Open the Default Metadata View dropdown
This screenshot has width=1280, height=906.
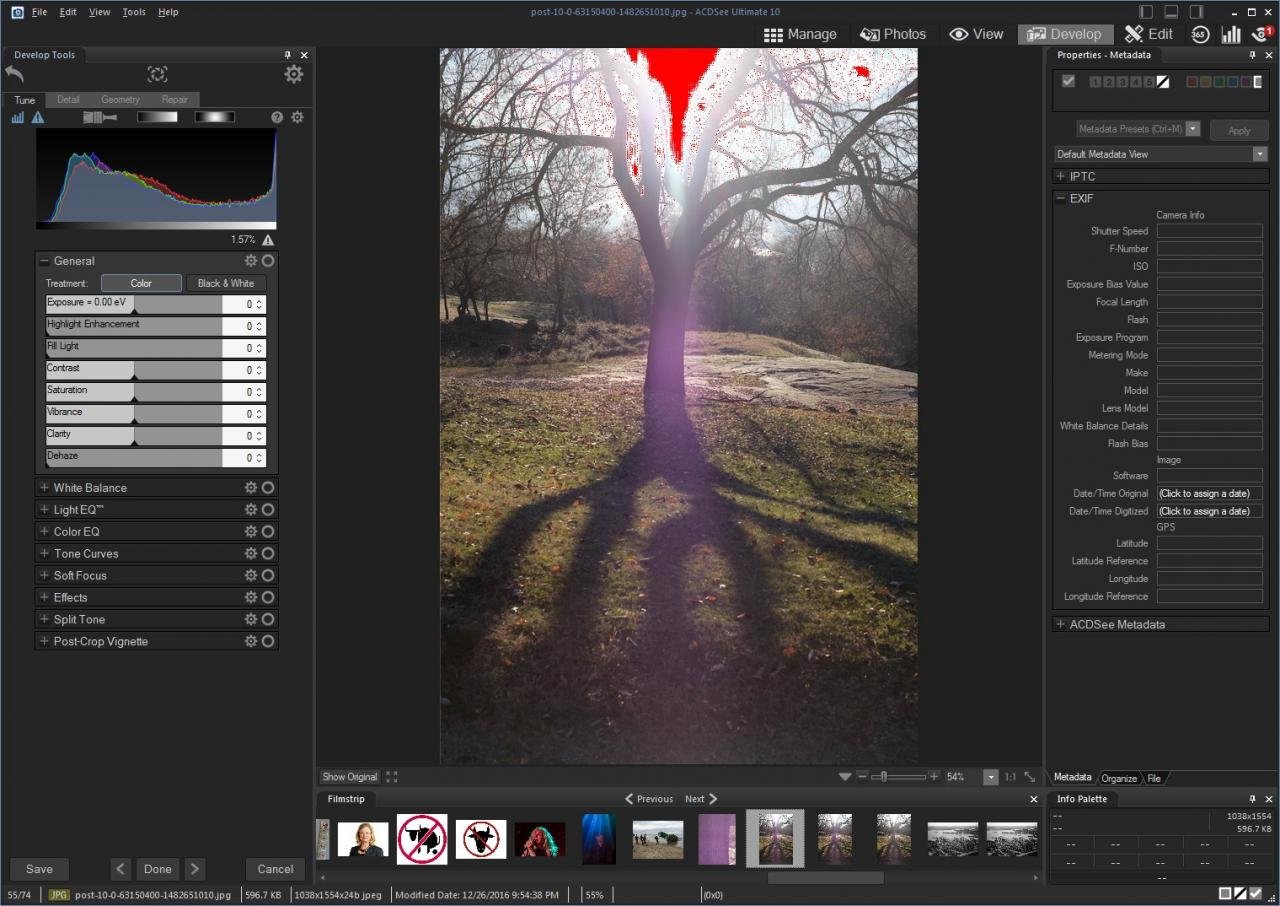1259,154
